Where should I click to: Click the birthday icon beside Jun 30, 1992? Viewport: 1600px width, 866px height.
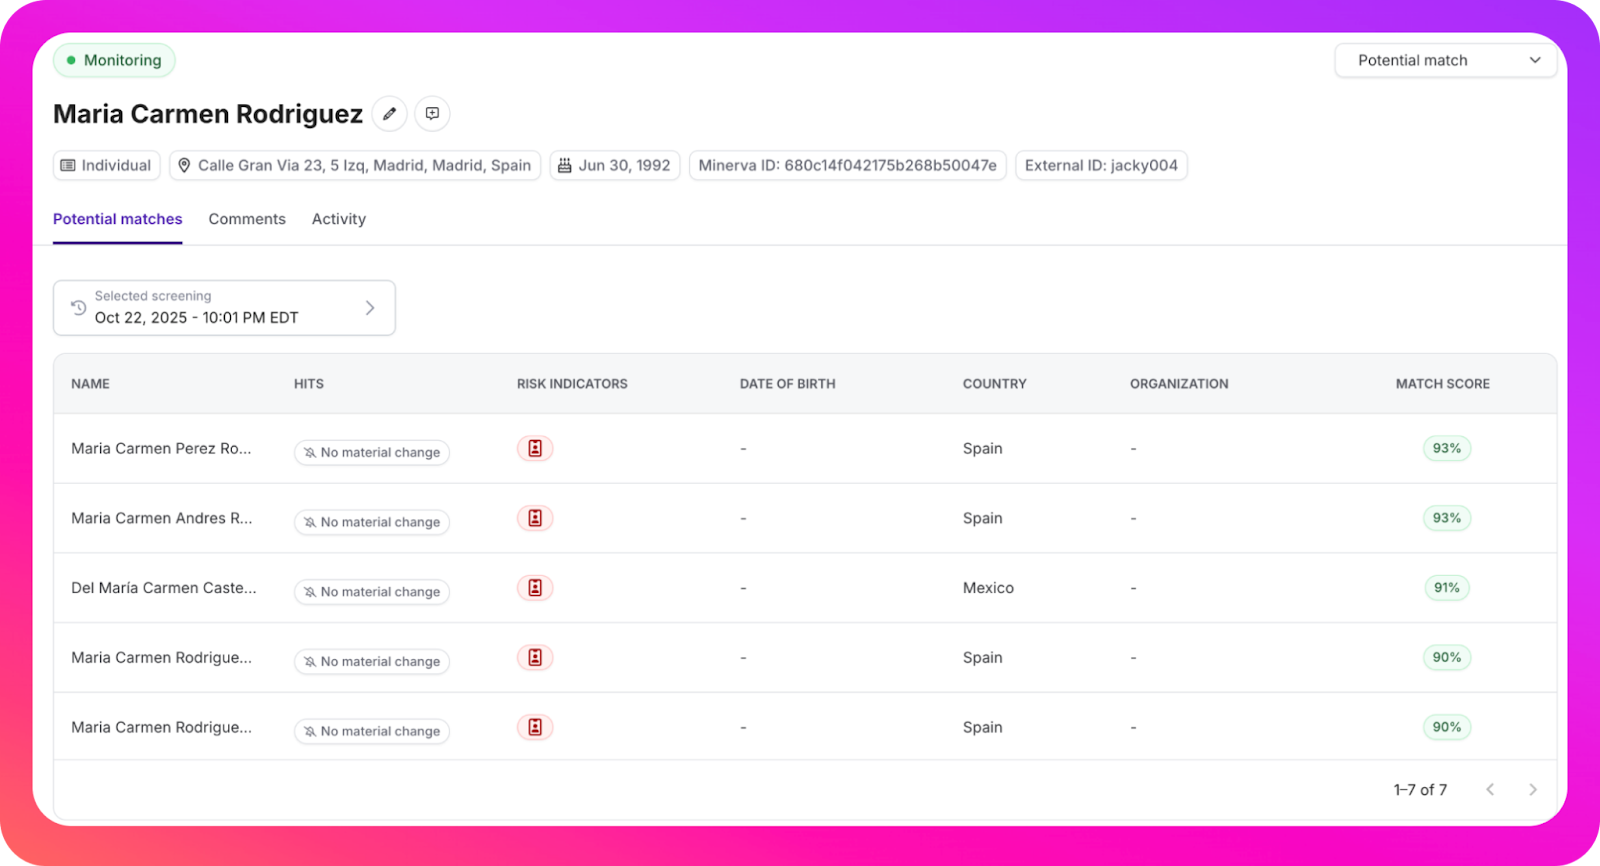[x=565, y=166]
